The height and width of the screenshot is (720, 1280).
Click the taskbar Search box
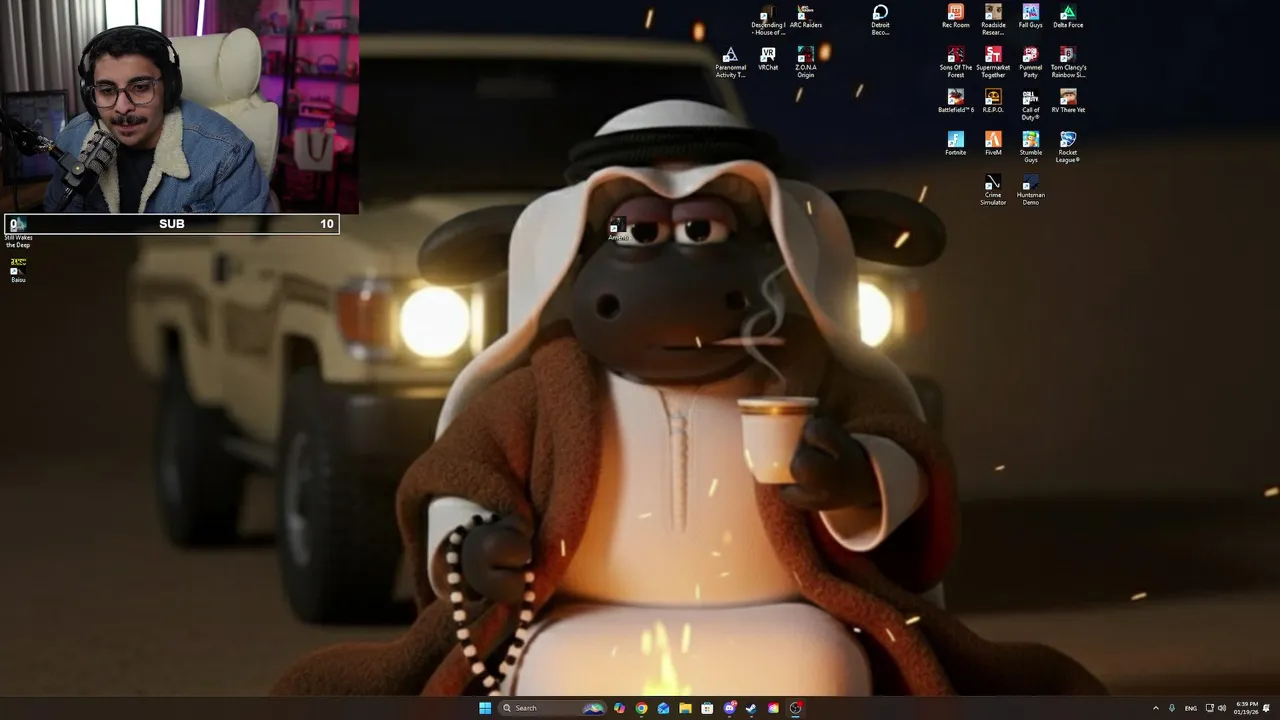(553, 708)
